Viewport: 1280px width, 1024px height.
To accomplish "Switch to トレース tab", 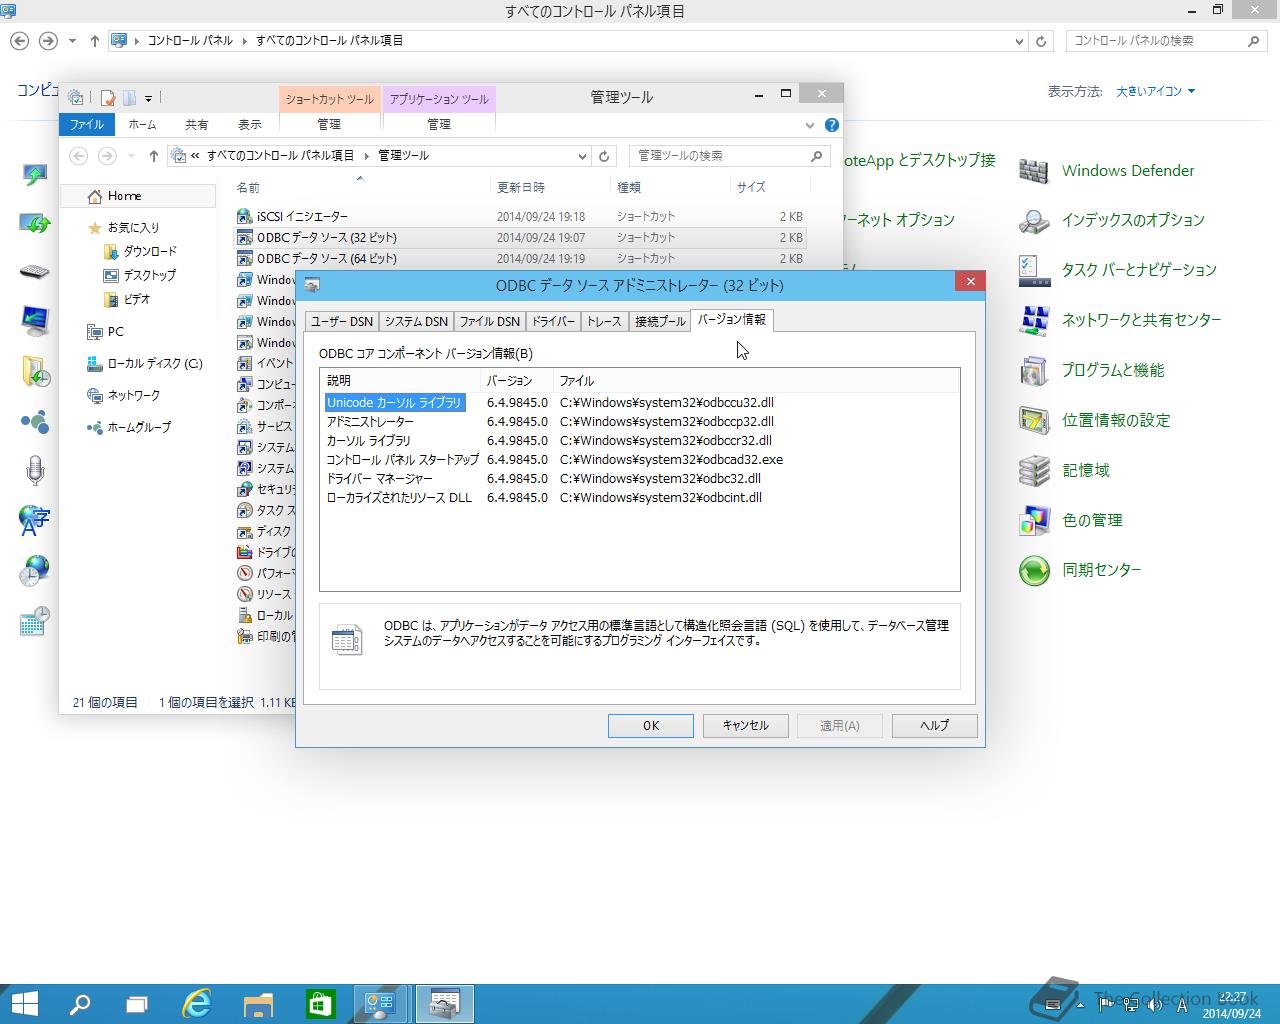I will [x=604, y=321].
